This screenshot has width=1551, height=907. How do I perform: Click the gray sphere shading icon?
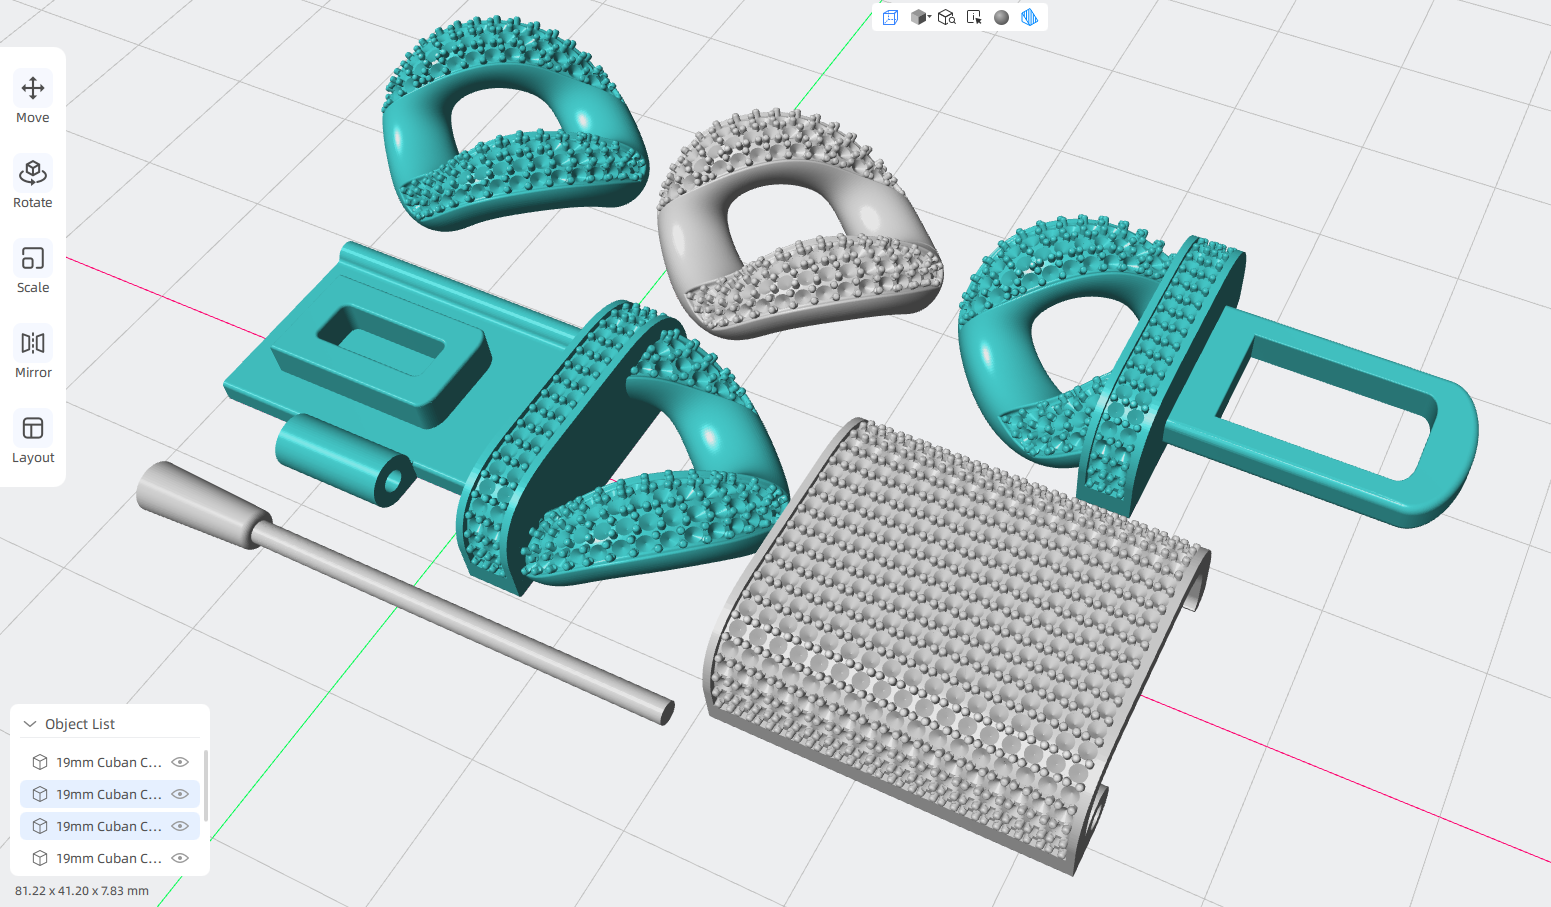click(1001, 17)
